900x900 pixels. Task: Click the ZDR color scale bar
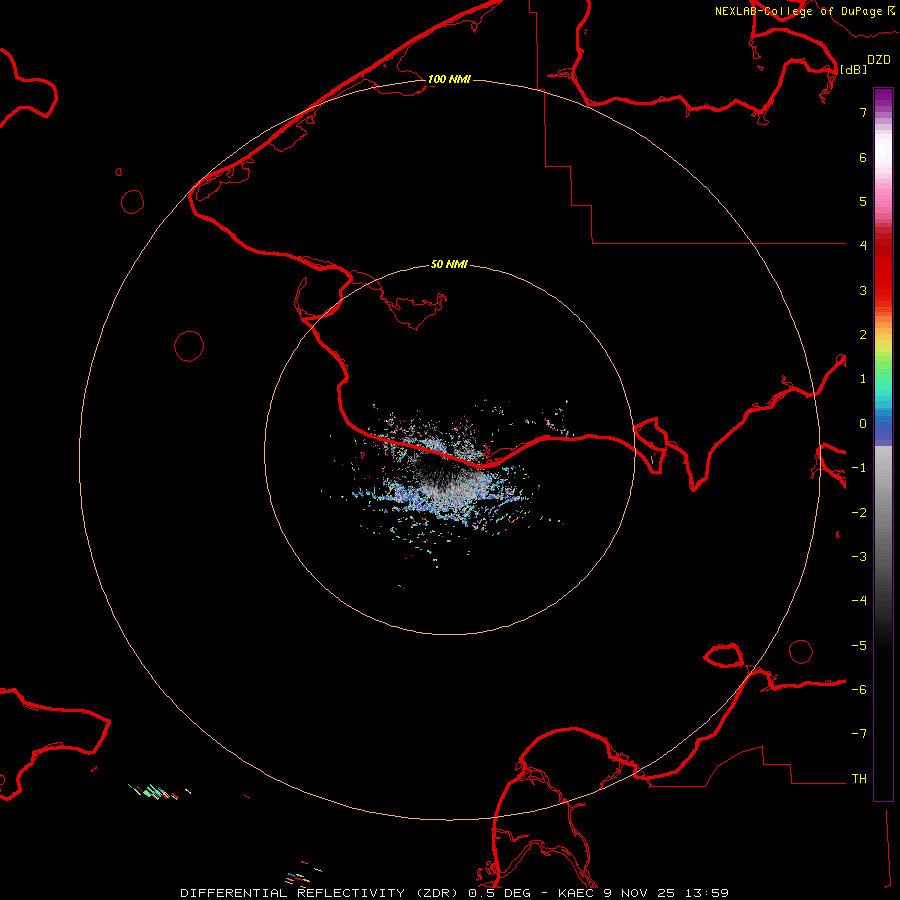pyautogui.click(x=883, y=444)
